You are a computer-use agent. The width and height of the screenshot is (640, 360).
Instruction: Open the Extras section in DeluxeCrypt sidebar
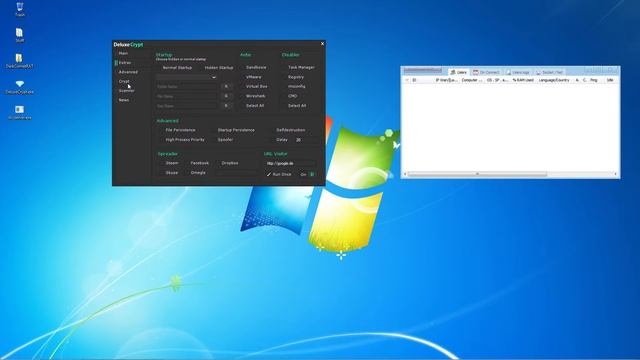[125, 63]
